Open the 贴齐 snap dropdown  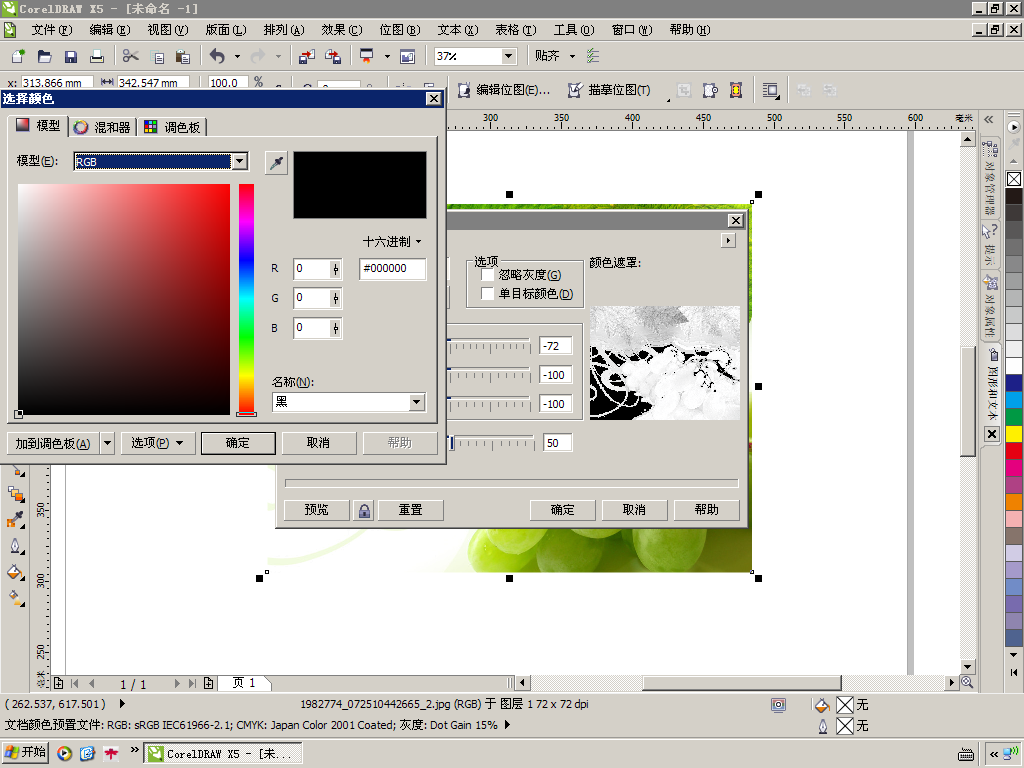572,56
